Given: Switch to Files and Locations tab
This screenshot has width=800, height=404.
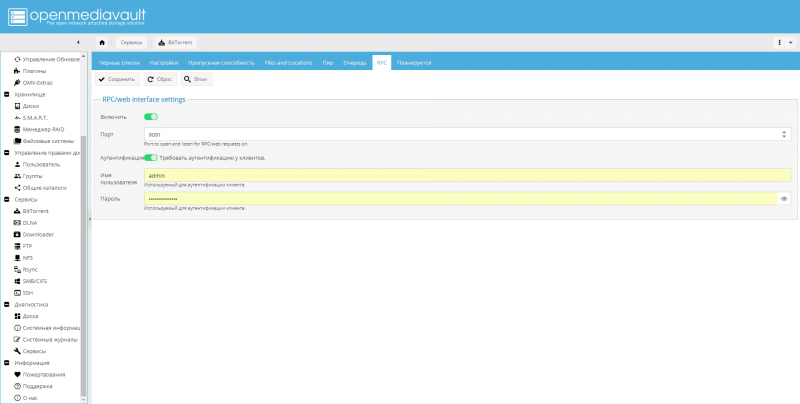Looking at the screenshot, I should 288,63.
